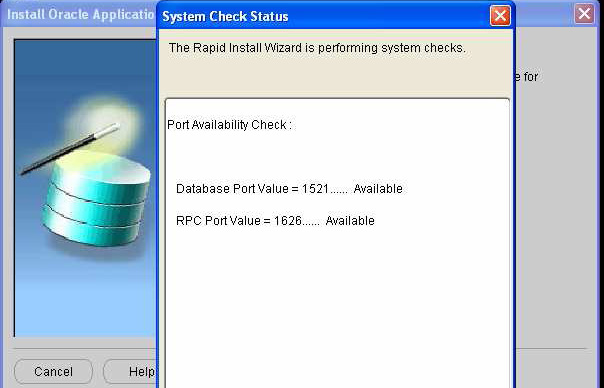Screen dimensions: 604x388
Task: Click the "Database Port Value = 1521" line
Action: (x=289, y=189)
